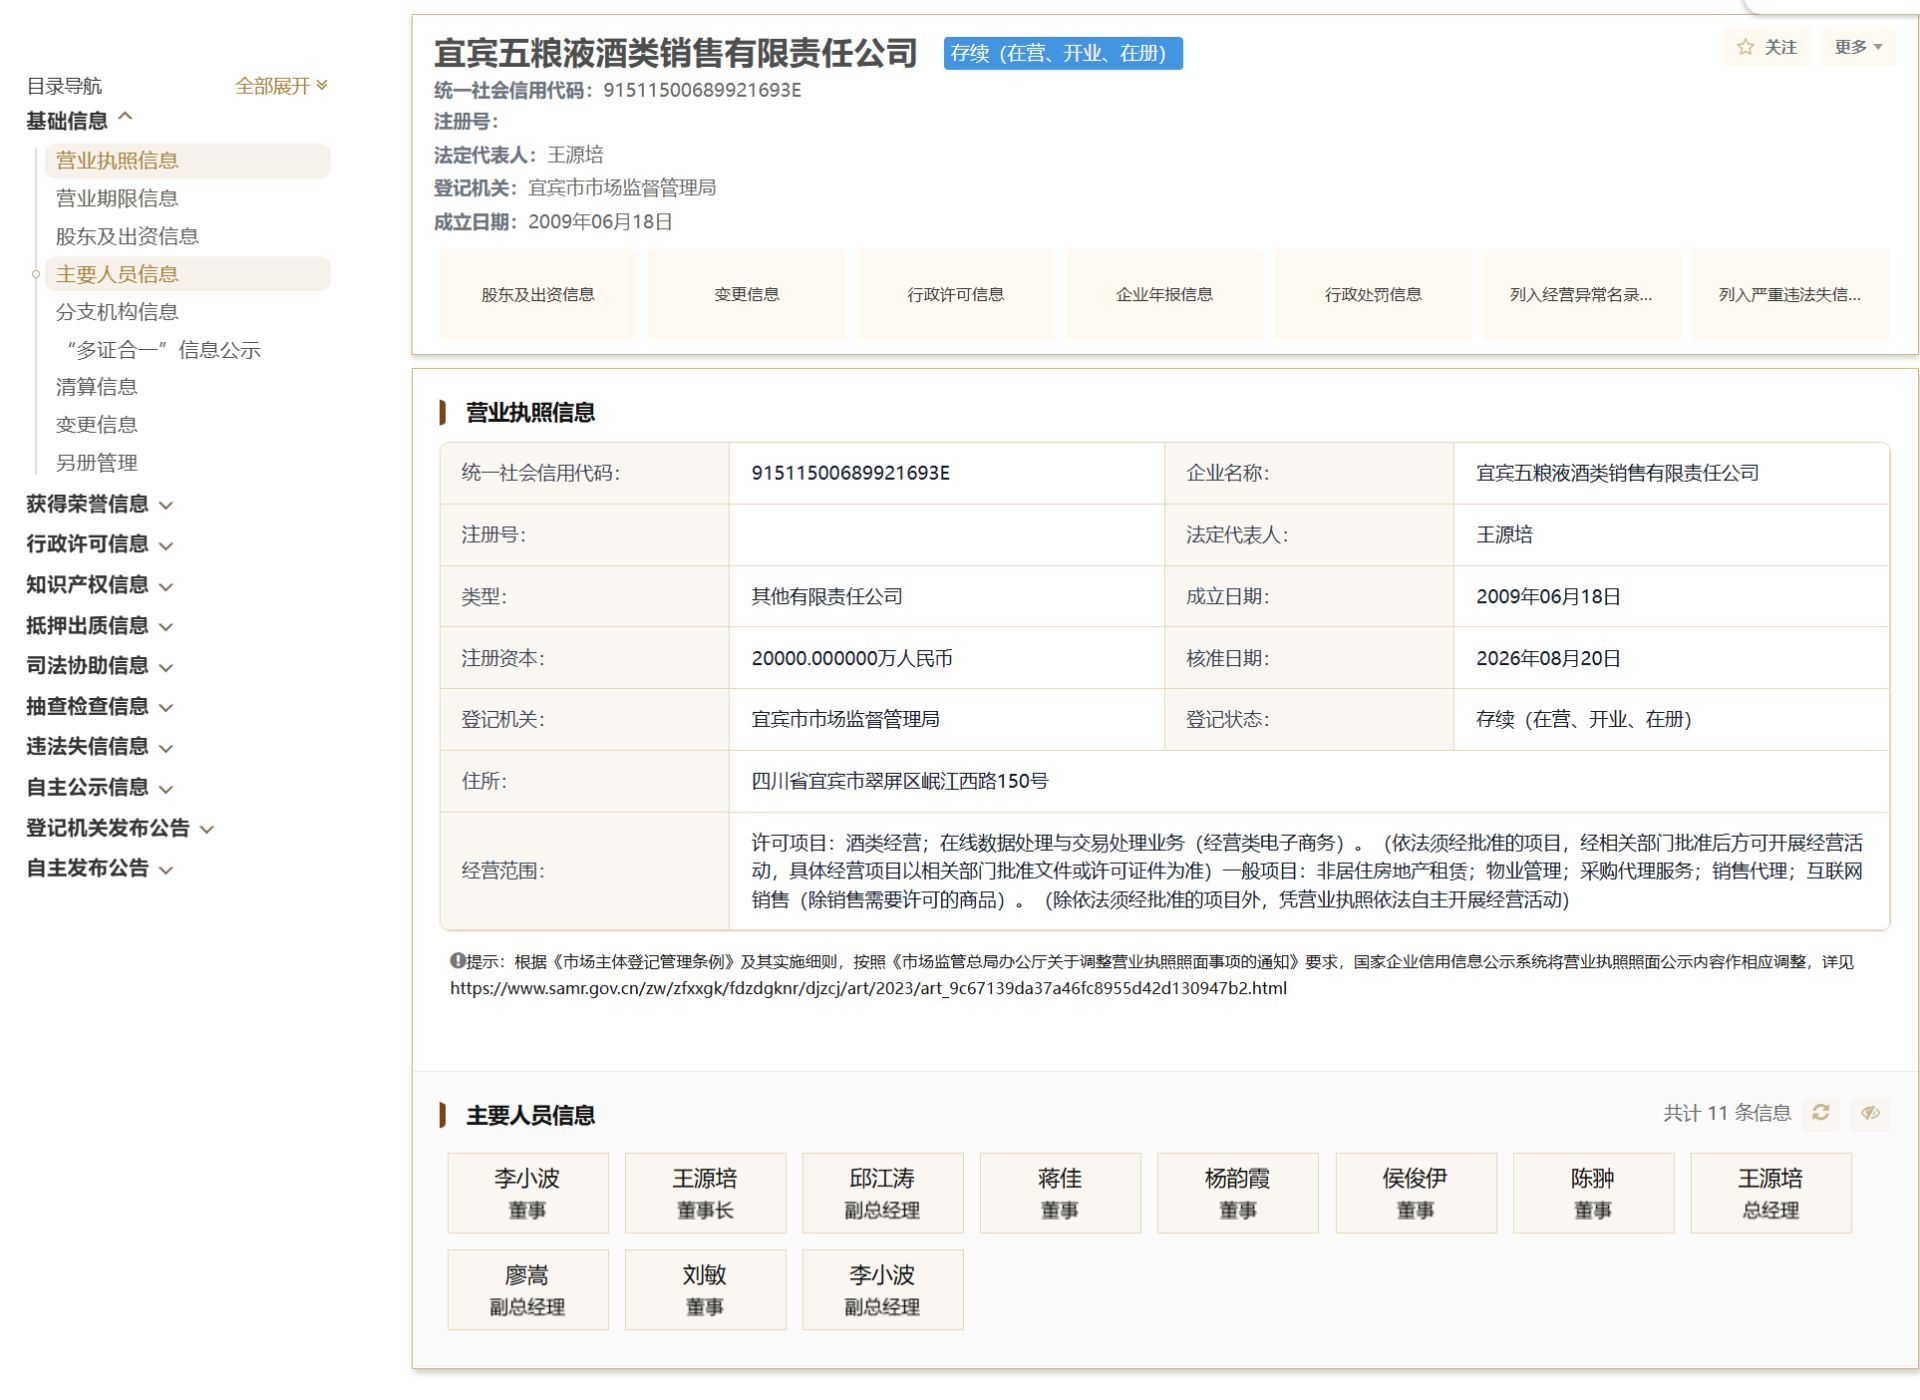1920x1400 pixels.
Task: Go to 营业期限信息 in navigation
Action: [117, 198]
